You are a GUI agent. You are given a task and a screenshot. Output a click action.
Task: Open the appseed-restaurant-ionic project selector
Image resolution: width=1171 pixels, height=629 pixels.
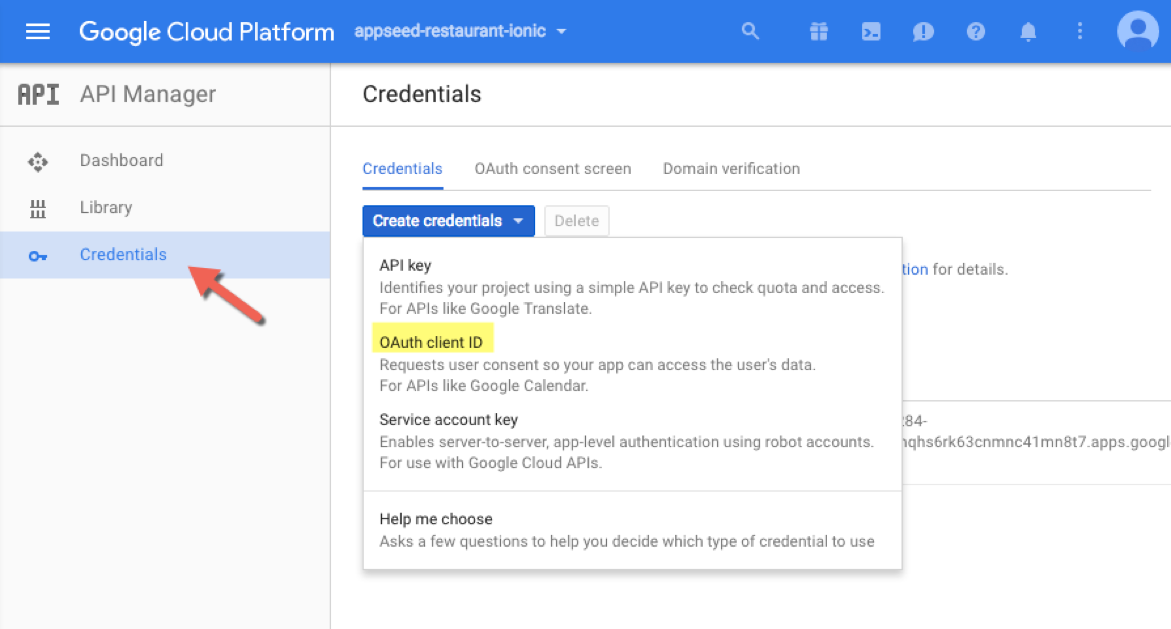tap(459, 31)
